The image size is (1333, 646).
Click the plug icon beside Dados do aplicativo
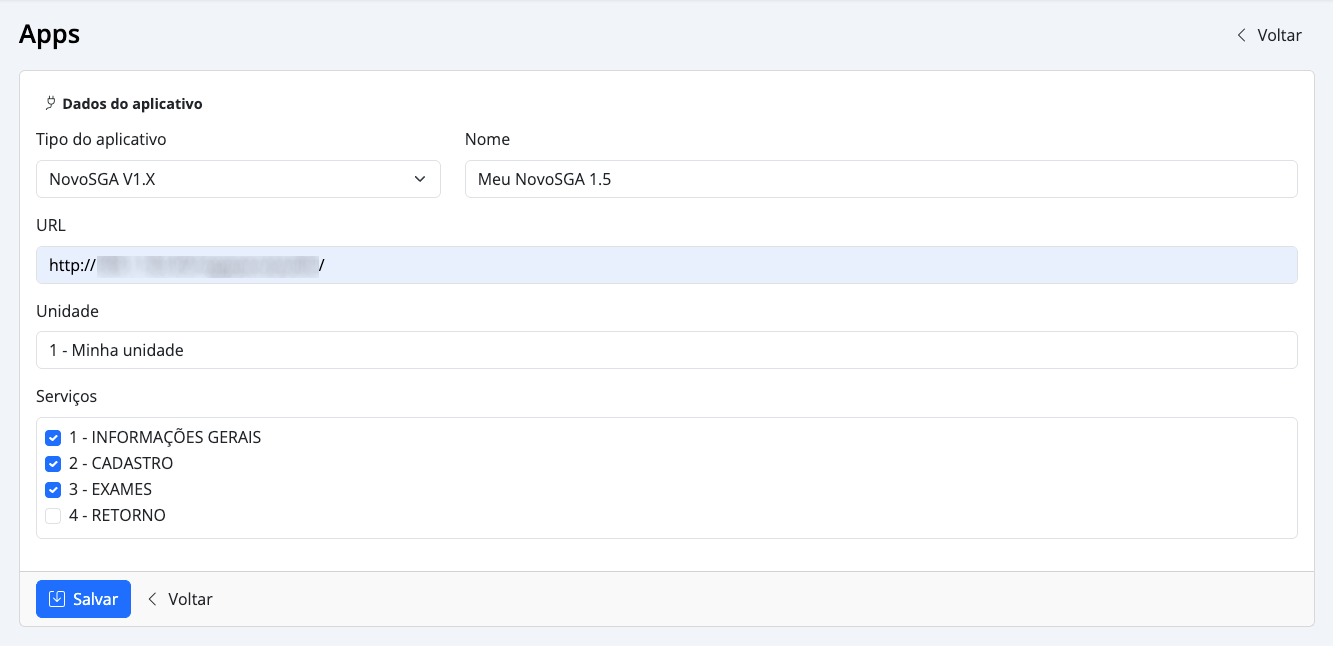tap(50, 103)
